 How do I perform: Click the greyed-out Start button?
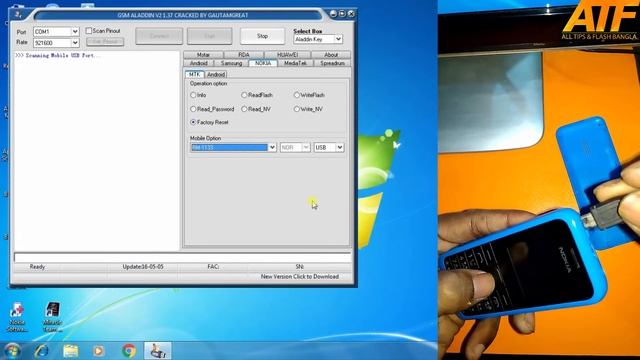tap(210, 36)
